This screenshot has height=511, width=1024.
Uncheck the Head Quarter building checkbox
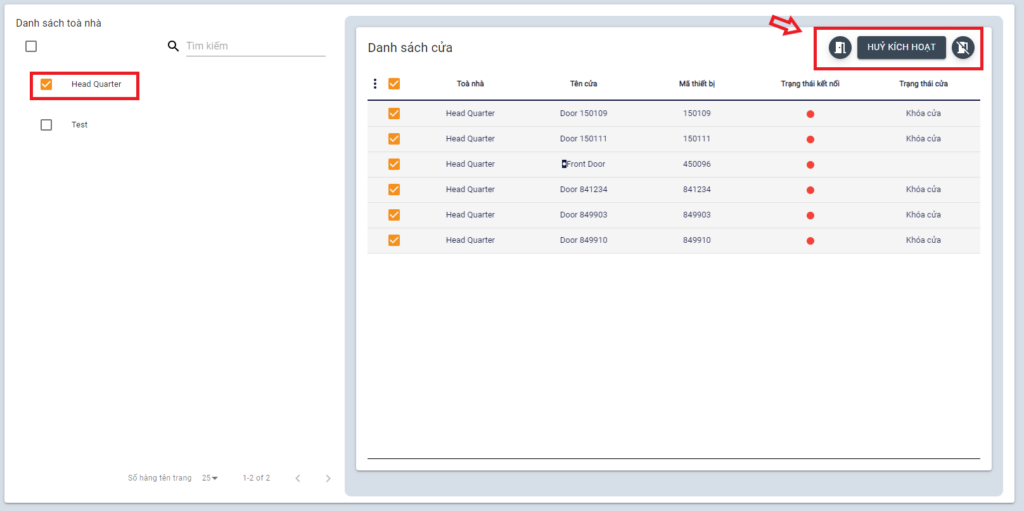(x=46, y=84)
